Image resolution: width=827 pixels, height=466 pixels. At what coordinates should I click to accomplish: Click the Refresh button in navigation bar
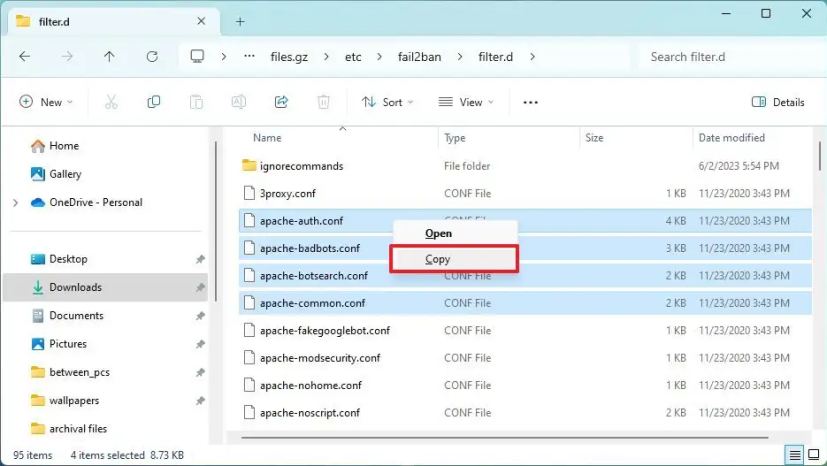tap(152, 57)
